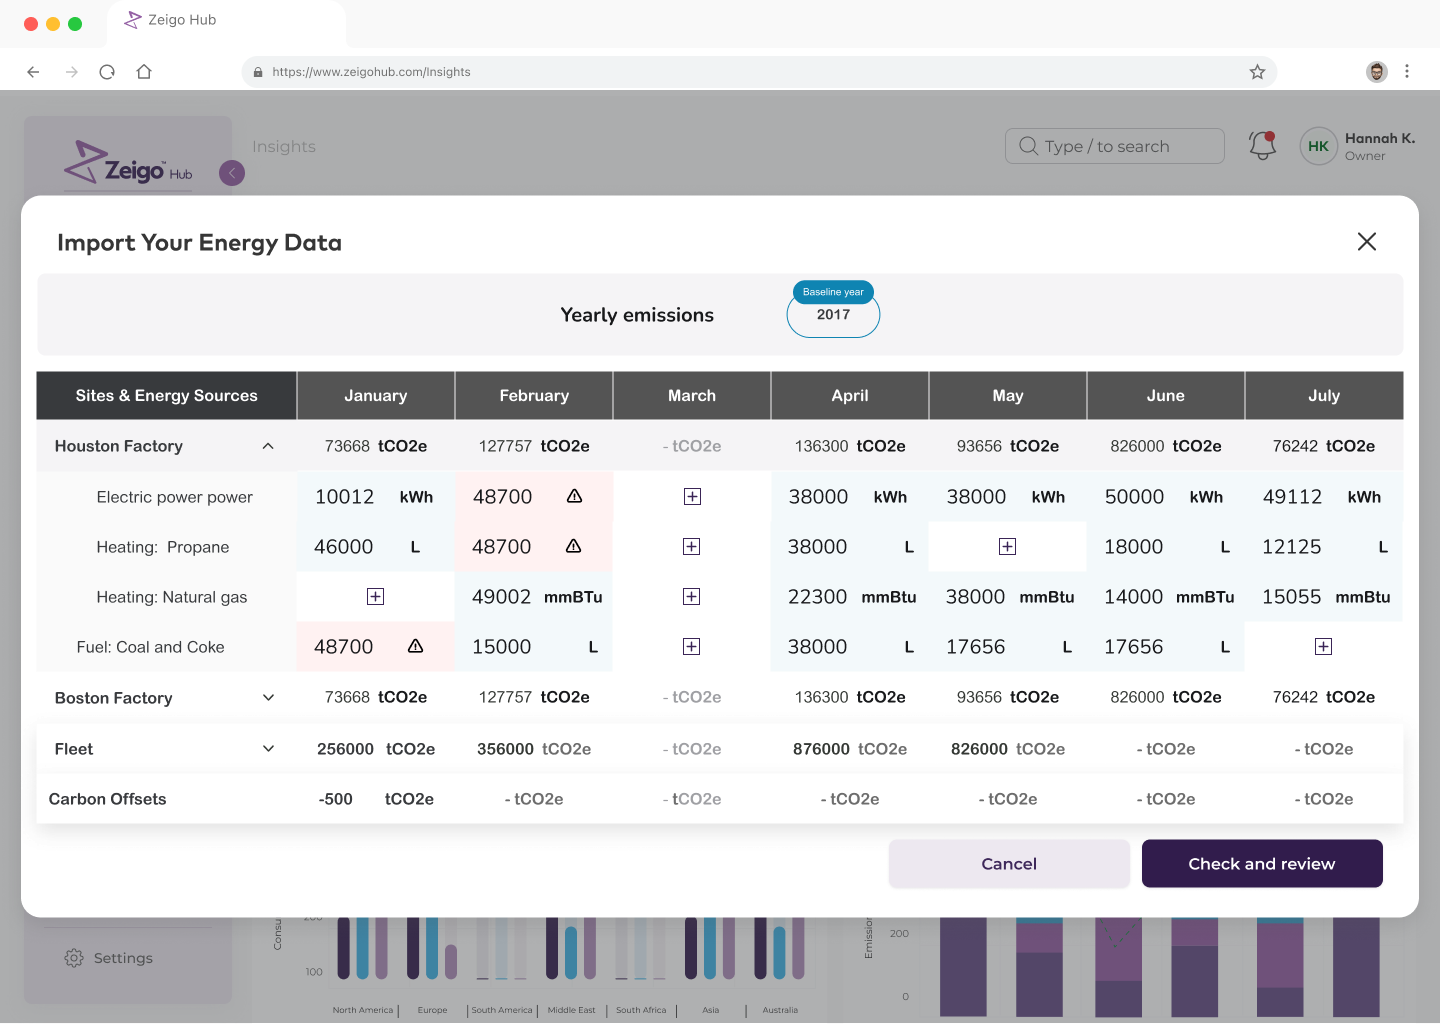This screenshot has width=1440, height=1024.
Task: Reload the browser page
Action: pos(107,72)
